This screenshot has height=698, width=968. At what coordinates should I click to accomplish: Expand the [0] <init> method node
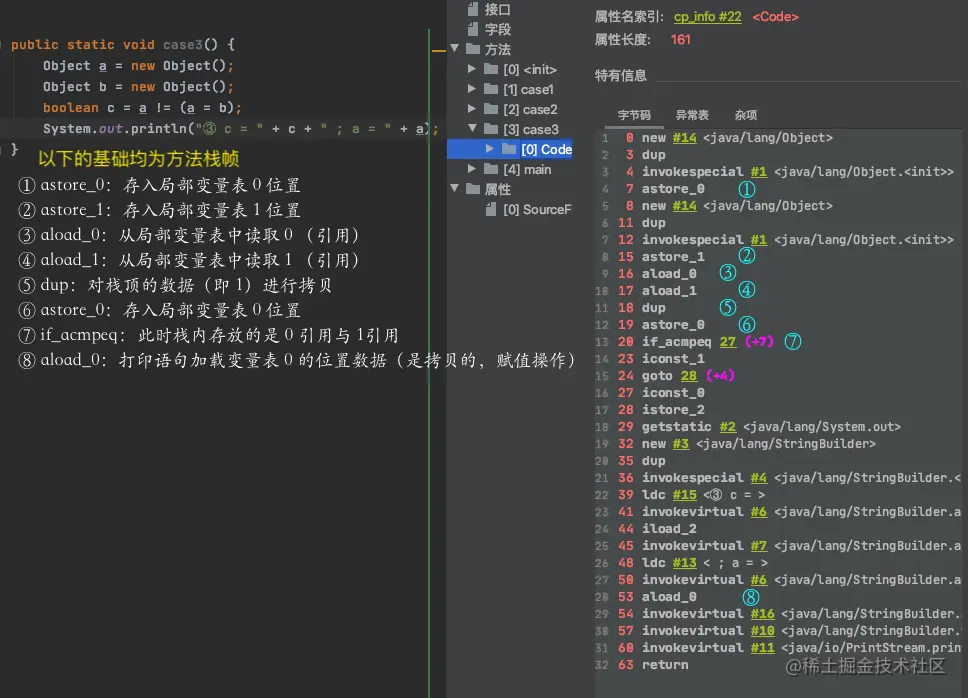pos(472,69)
